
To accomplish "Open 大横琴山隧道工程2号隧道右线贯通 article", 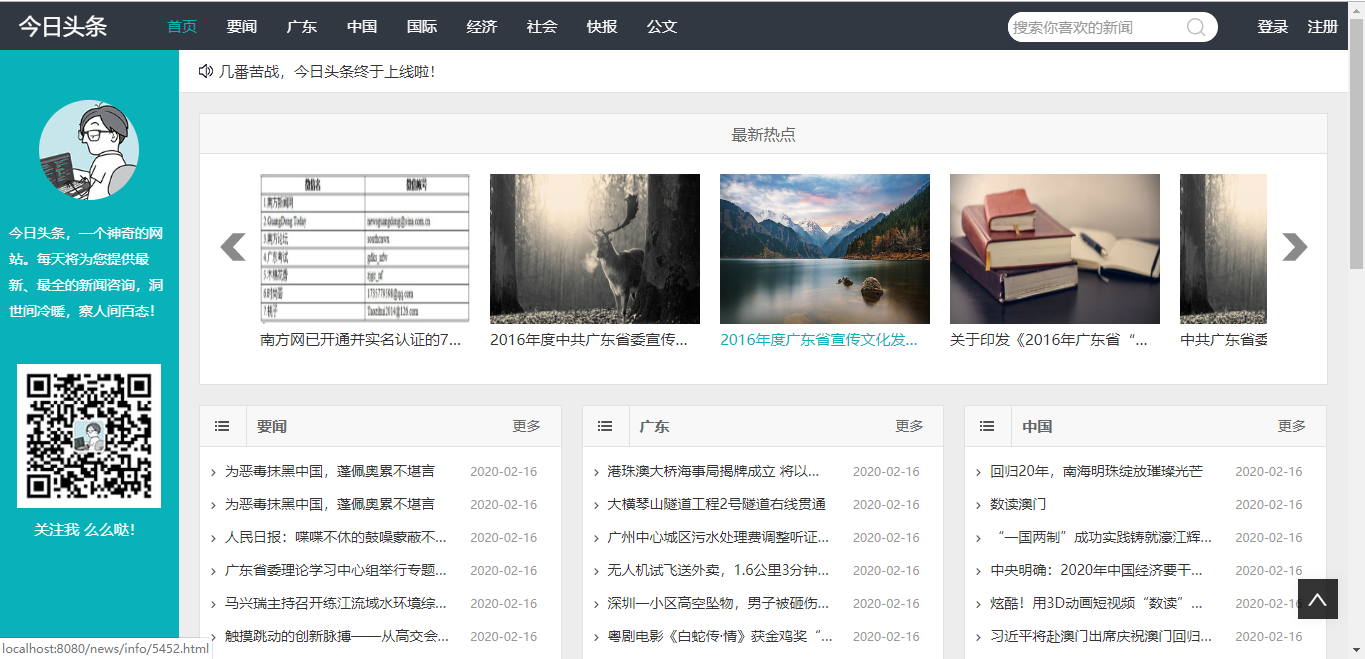I will coord(717,505).
